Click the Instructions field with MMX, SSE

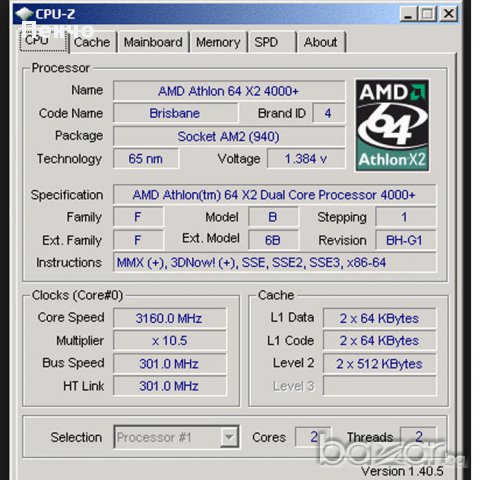[274, 263]
